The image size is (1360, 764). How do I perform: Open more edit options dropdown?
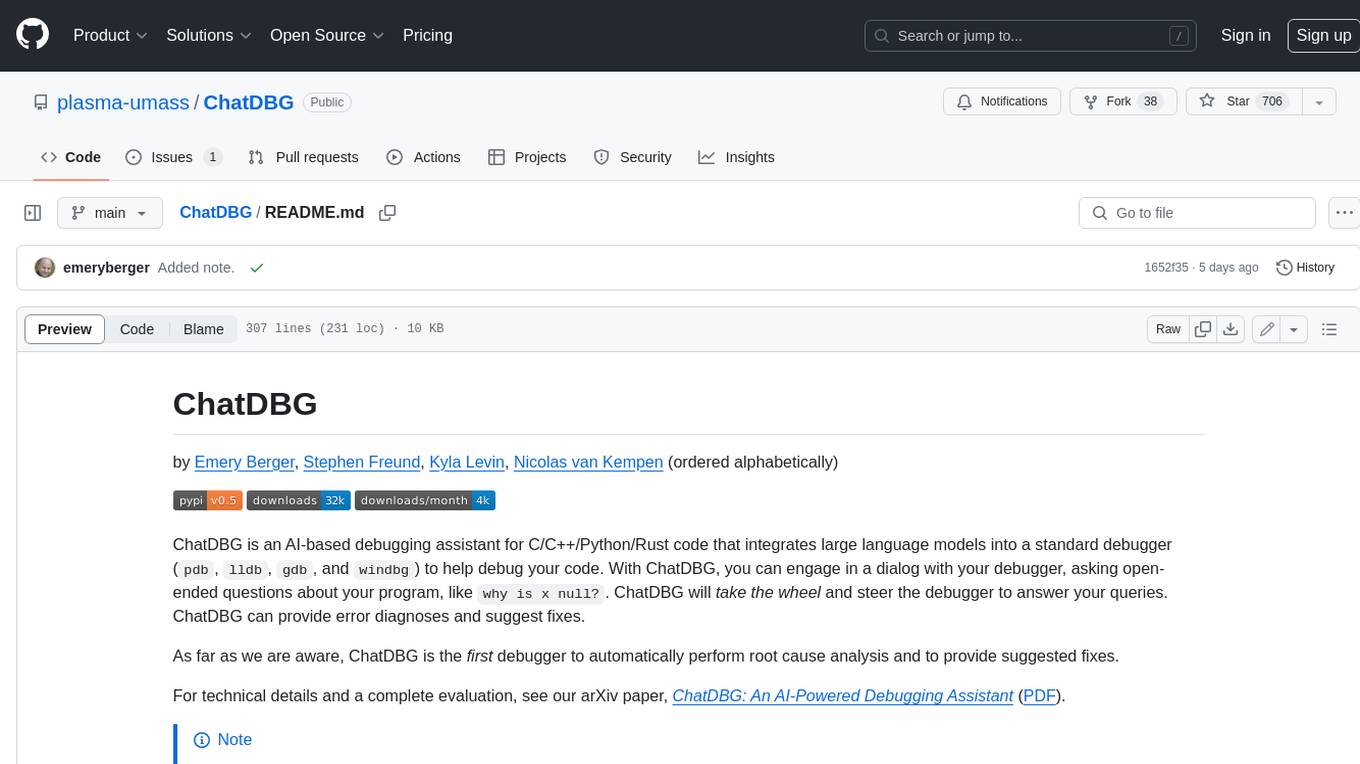pyautogui.click(x=1294, y=329)
